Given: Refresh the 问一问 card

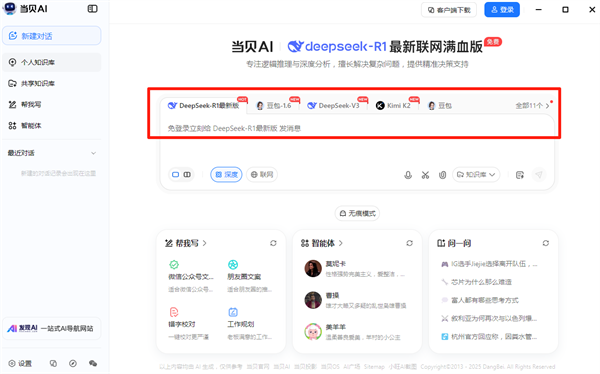Looking at the screenshot, I should tap(546, 243).
